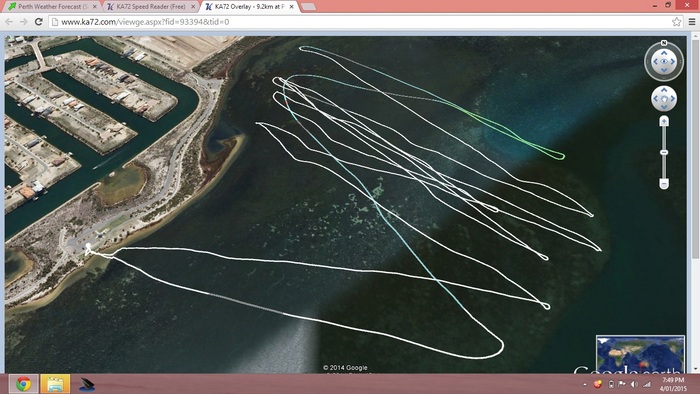Screen dimensions: 700x394
Task: Open the Chrome menu hamburger icon
Action: tap(692, 21)
